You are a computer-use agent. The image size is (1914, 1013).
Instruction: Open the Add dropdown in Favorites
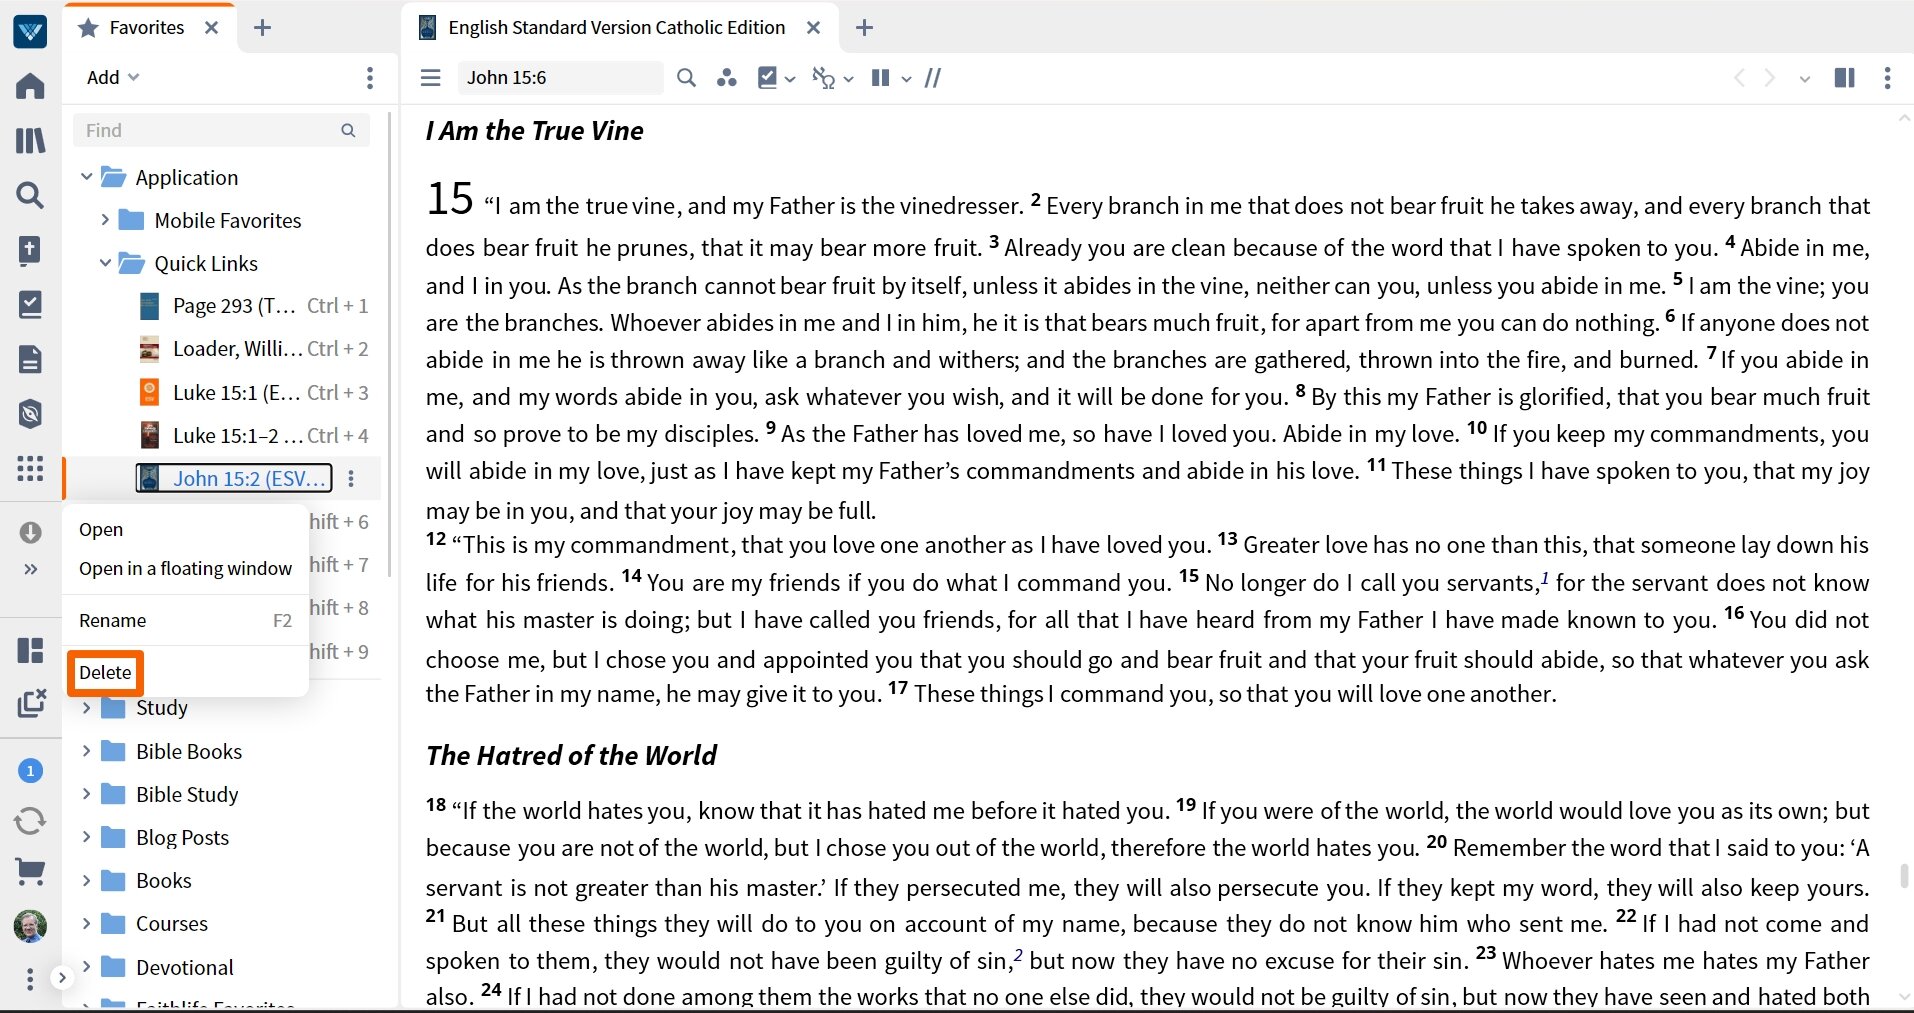113,77
